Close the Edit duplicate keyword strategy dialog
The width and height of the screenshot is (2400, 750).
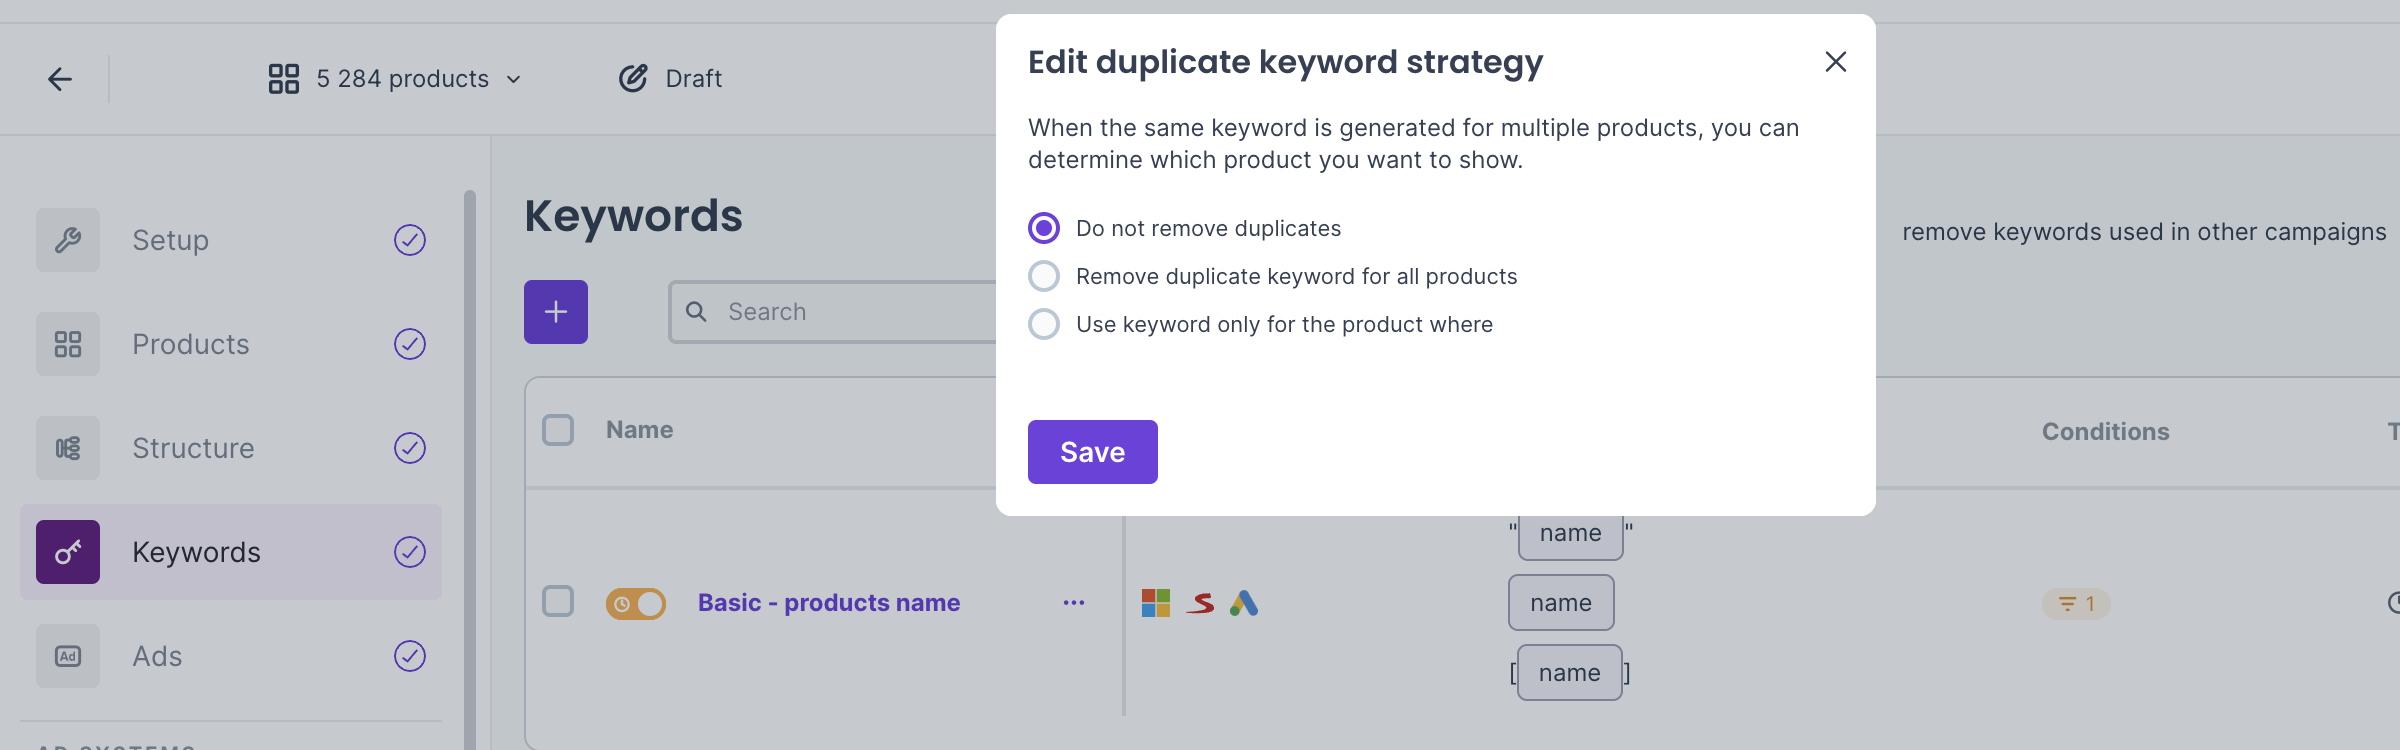tap(1835, 62)
